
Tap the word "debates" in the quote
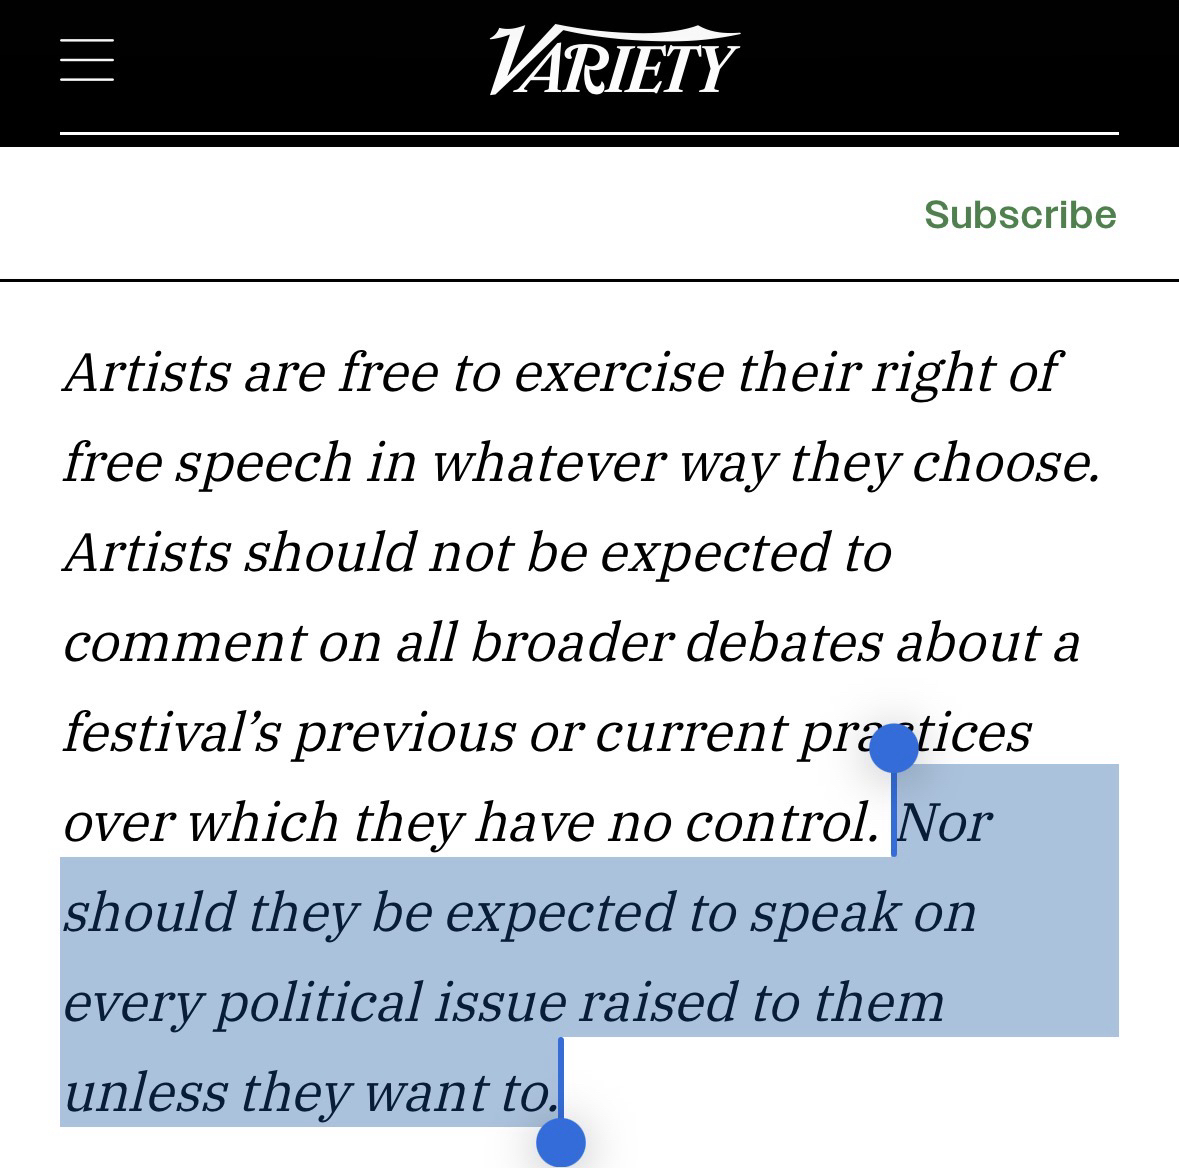[783, 643]
